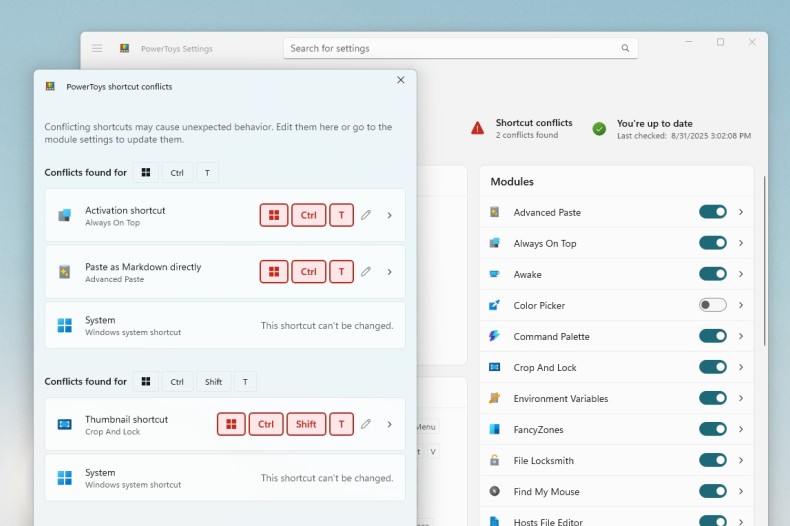Screen dimensions: 790x526
Task: Click in the Search for settings field
Action: pos(460,48)
